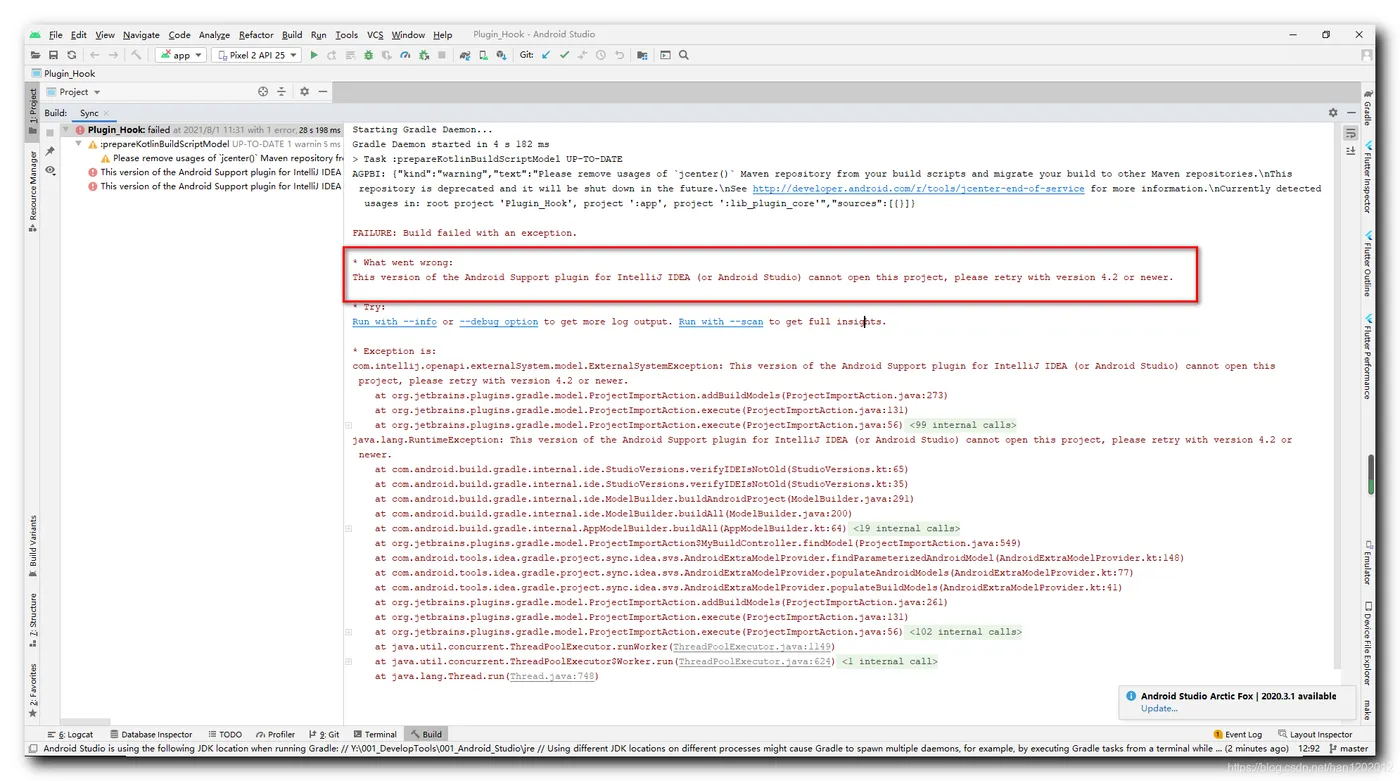1400x781 pixels.
Task: Run app with the green play icon
Action: click(x=314, y=55)
